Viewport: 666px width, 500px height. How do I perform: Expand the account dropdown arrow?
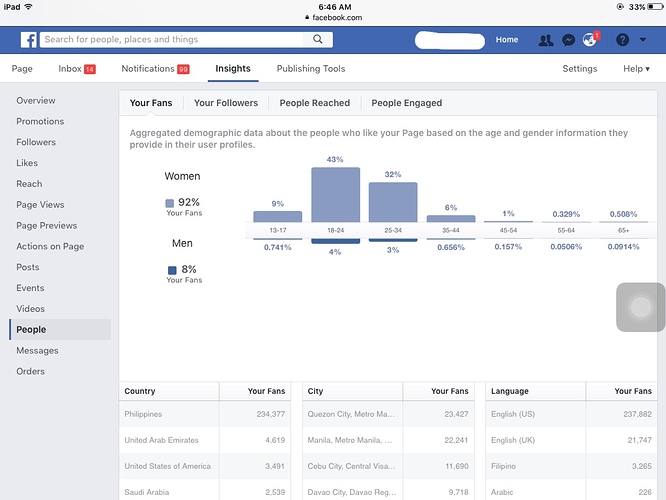click(643, 40)
